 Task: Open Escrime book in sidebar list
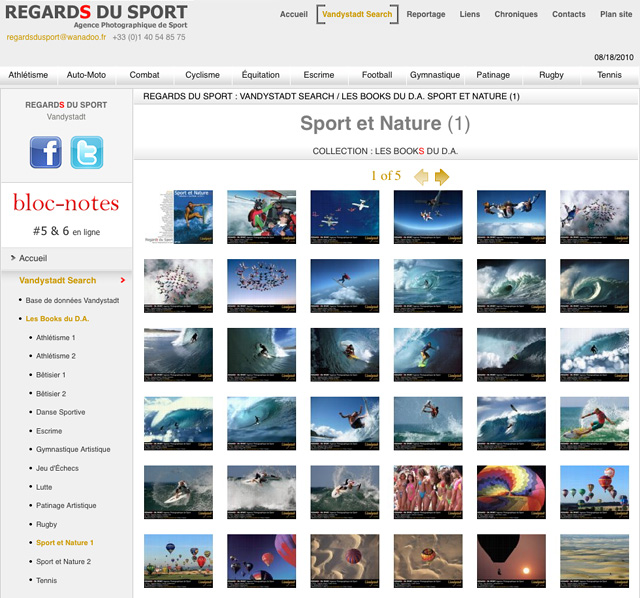pos(49,431)
